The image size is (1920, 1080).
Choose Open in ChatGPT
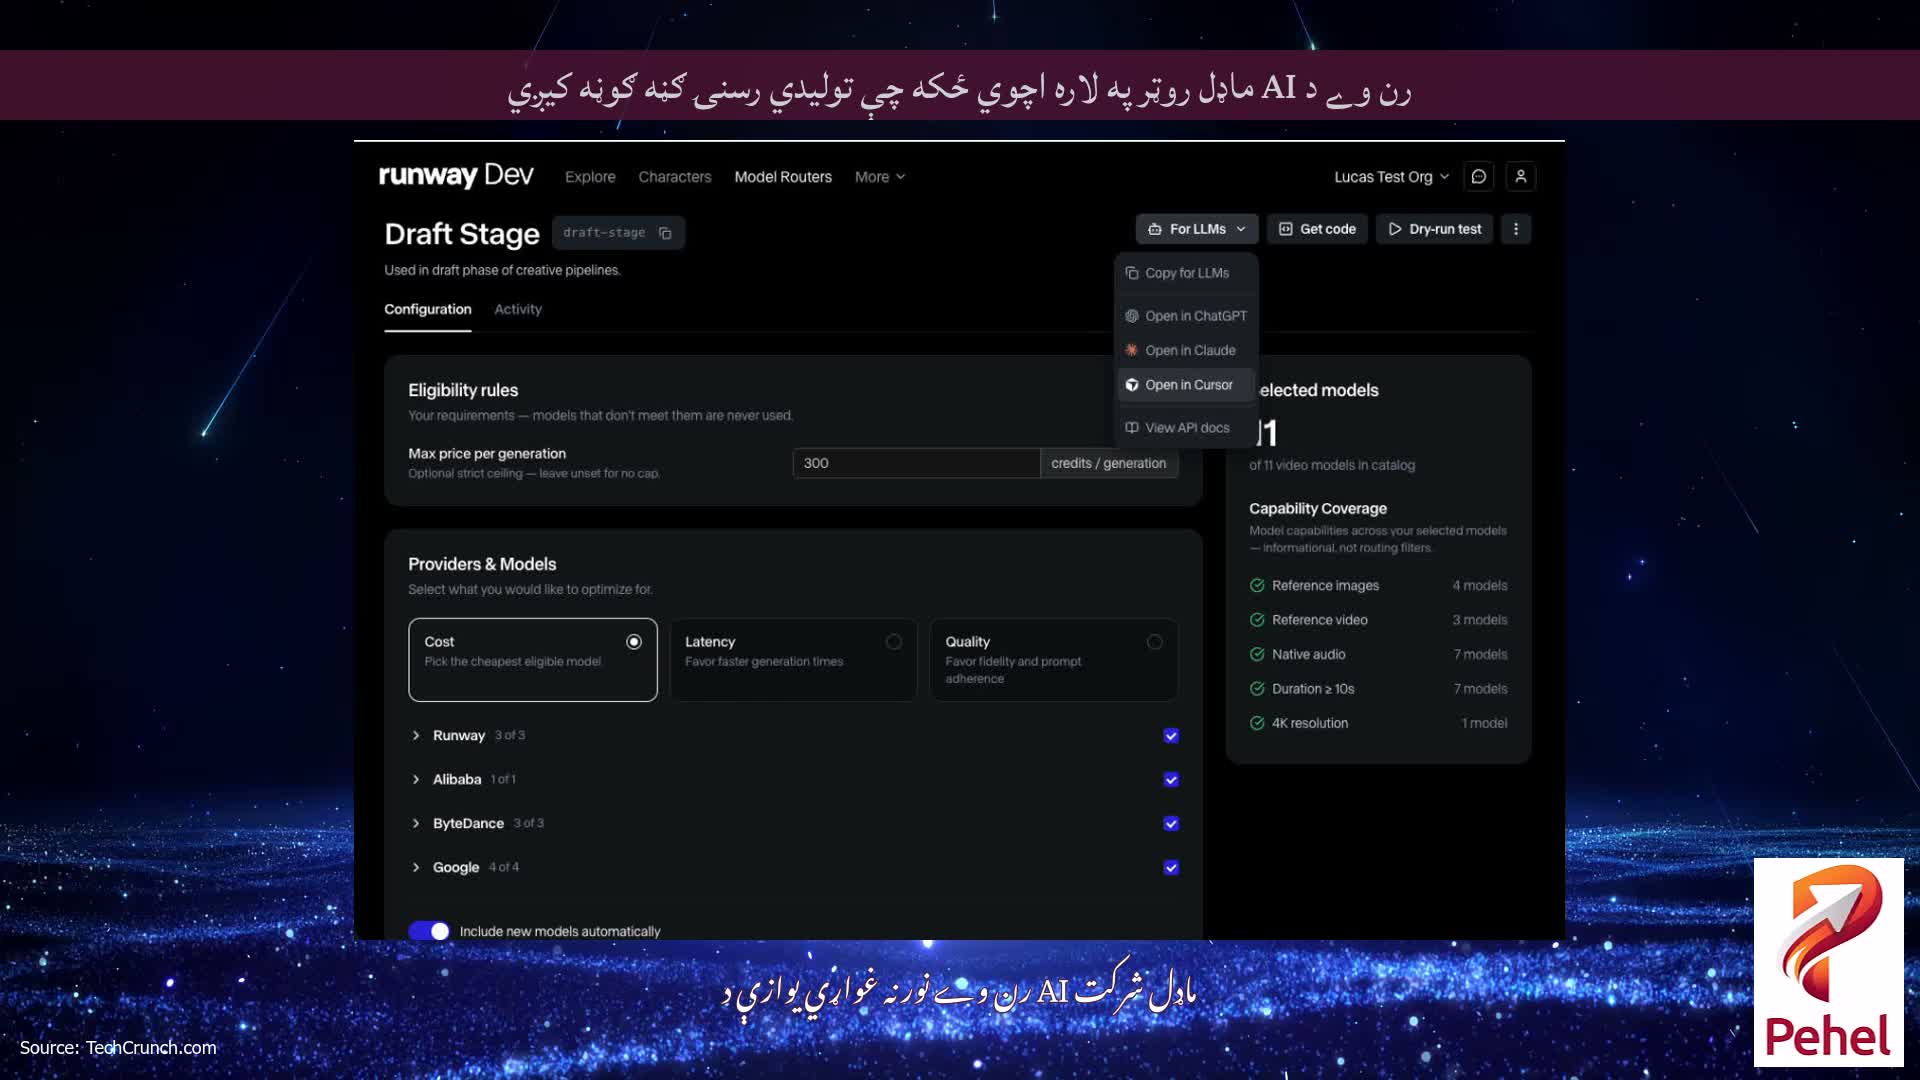[x=1186, y=316]
